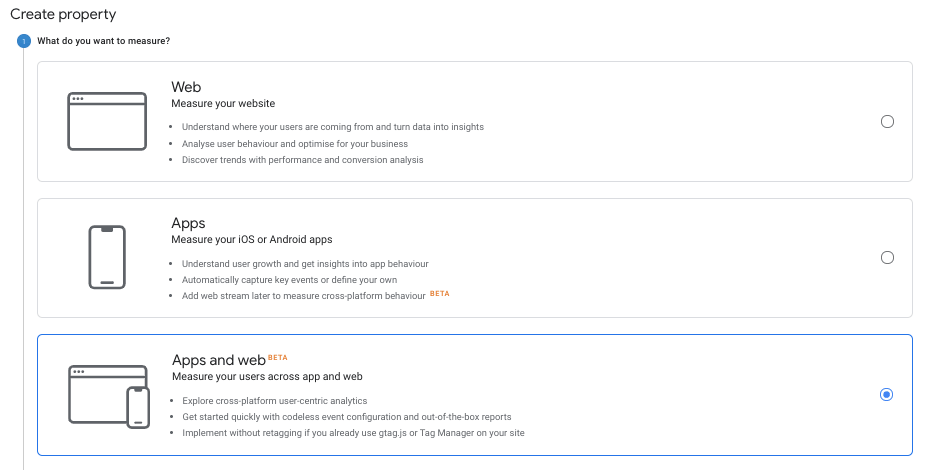Click the Web option title

point(186,87)
